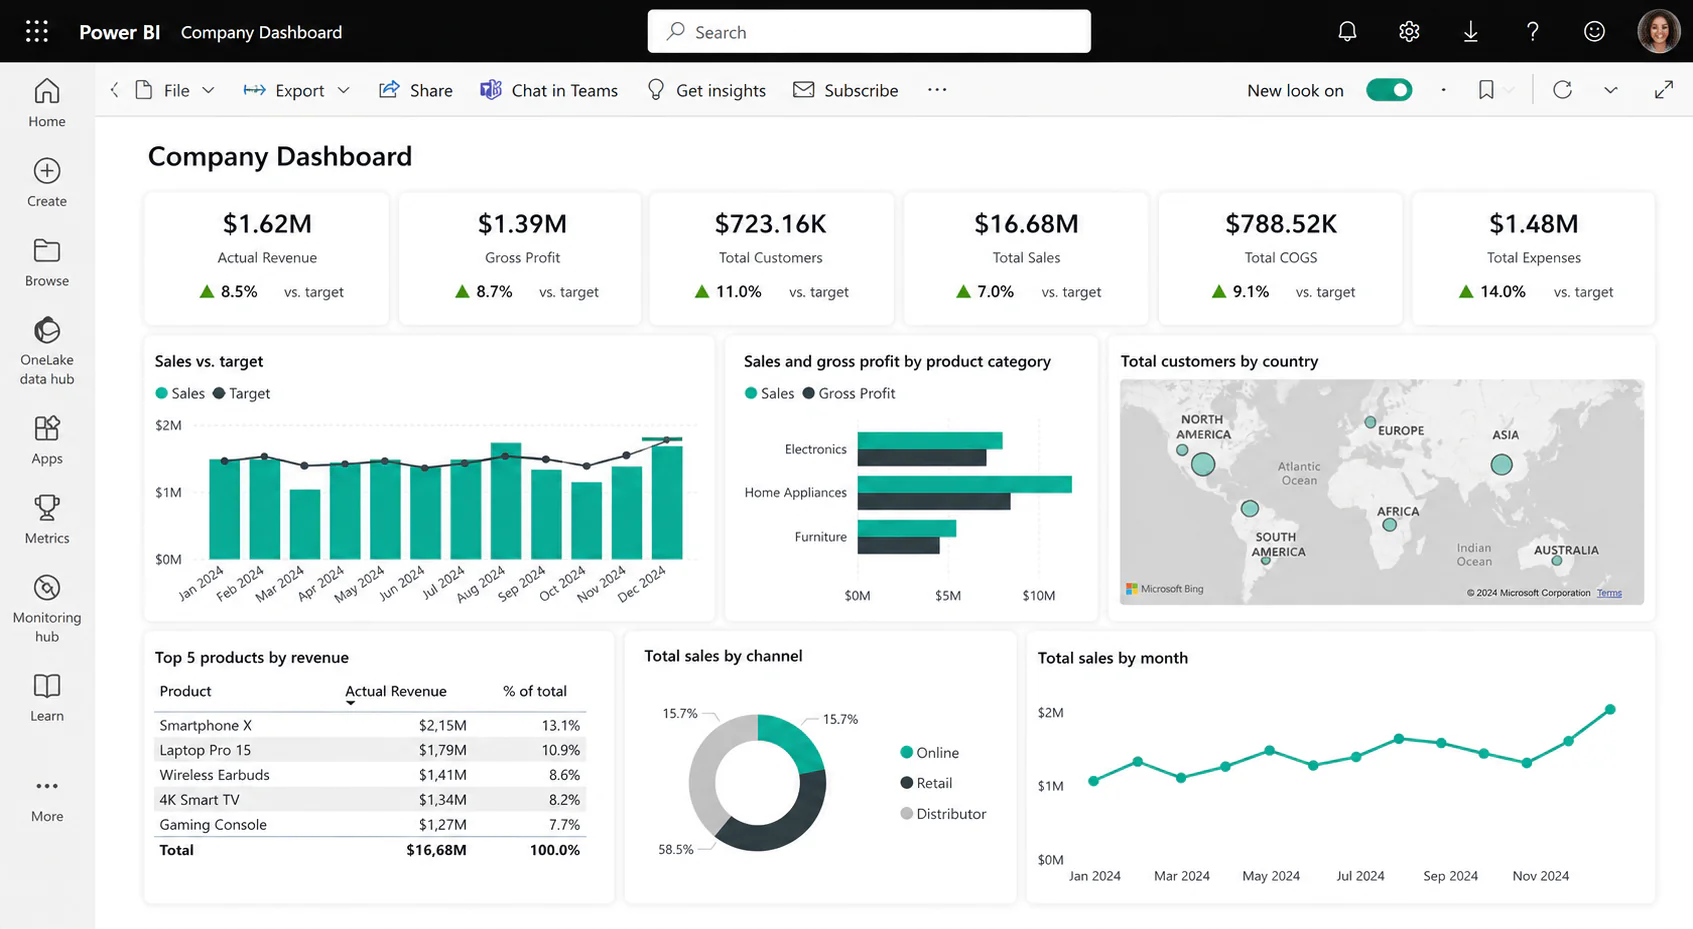Select the Smartphone X table row
The height and width of the screenshot is (929, 1693).
tap(370, 725)
